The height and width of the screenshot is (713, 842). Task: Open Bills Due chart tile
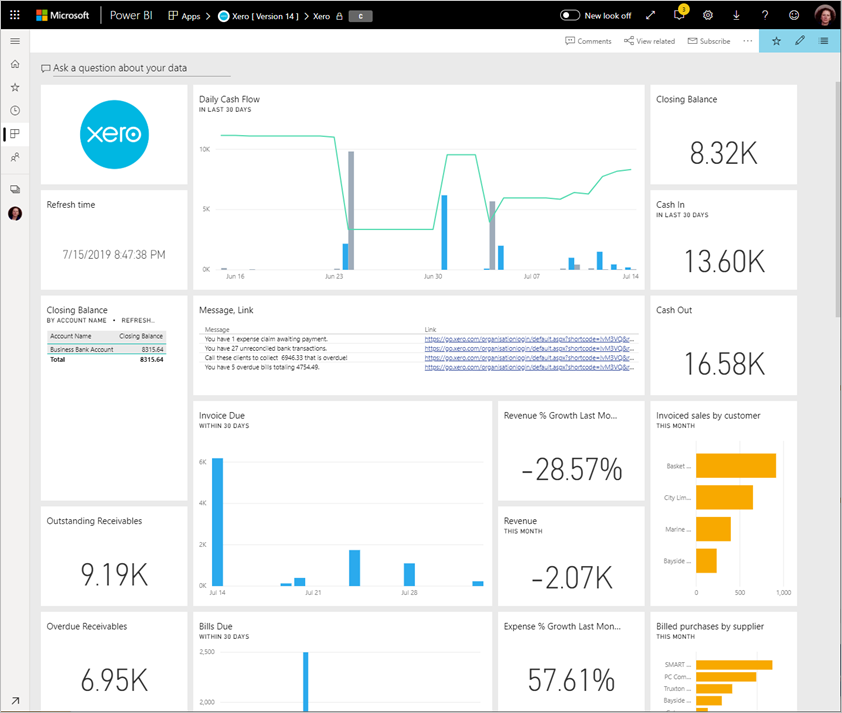343,661
